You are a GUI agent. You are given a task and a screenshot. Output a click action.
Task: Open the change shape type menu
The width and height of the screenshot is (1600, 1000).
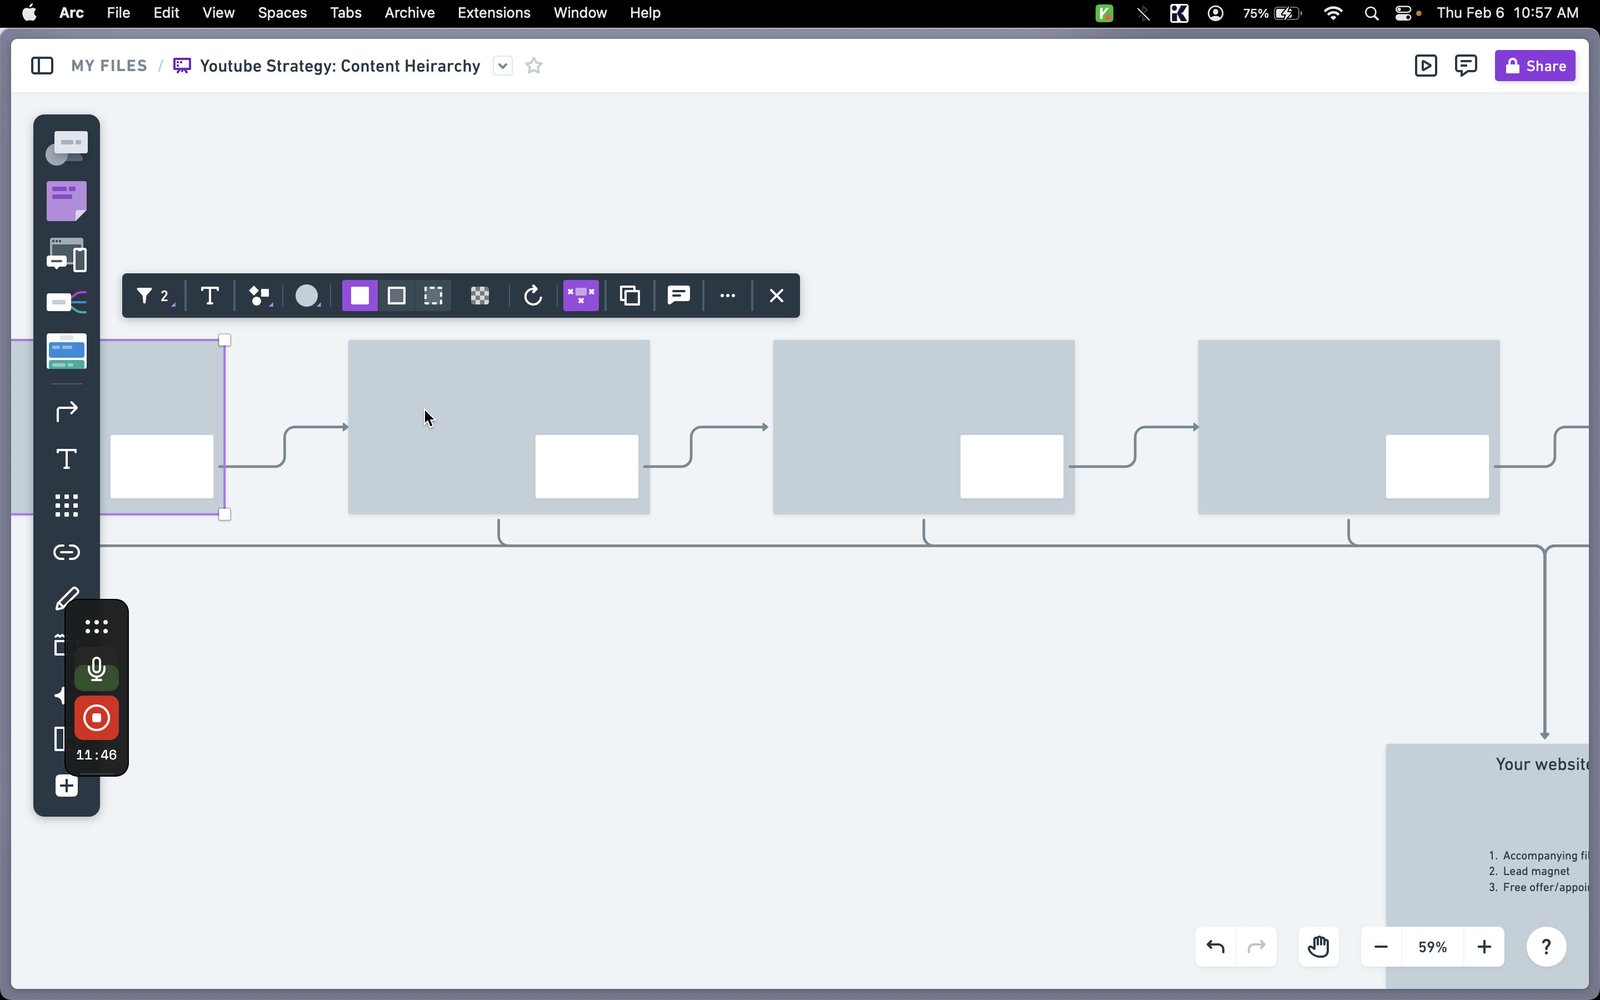[x=259, y=296]
